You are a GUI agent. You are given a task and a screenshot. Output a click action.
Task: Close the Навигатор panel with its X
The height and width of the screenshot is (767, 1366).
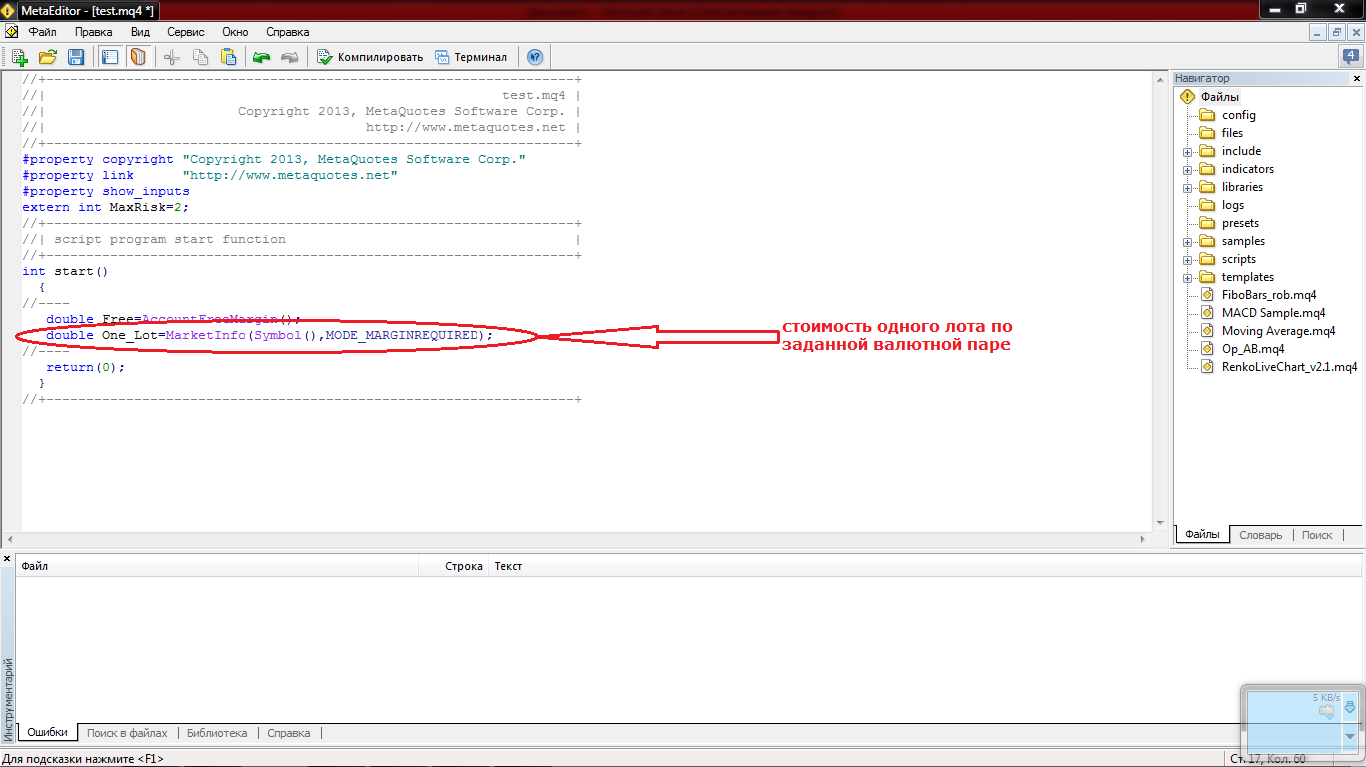coord(1356,78)
